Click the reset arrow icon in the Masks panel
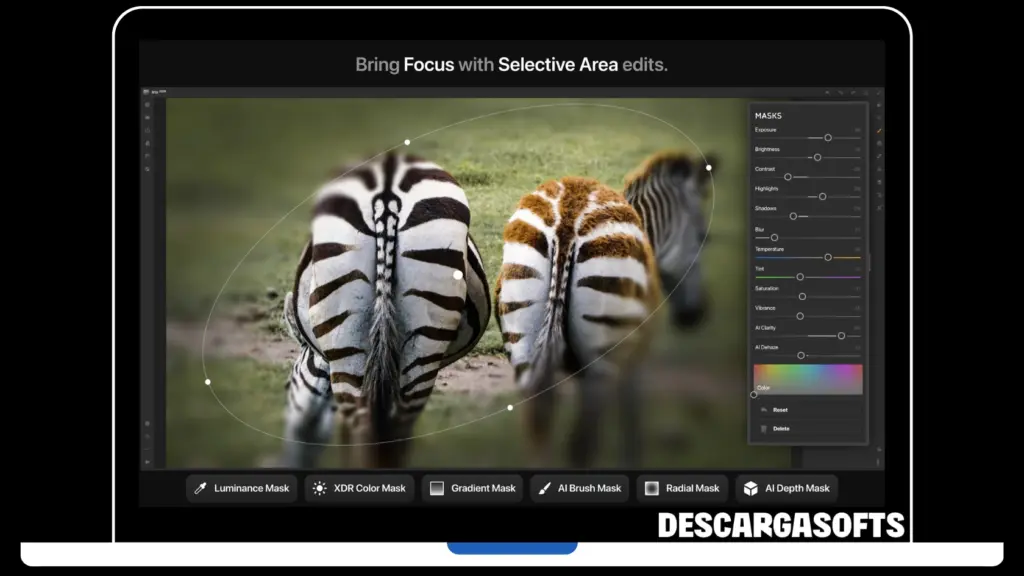 (x=764, y=408)
